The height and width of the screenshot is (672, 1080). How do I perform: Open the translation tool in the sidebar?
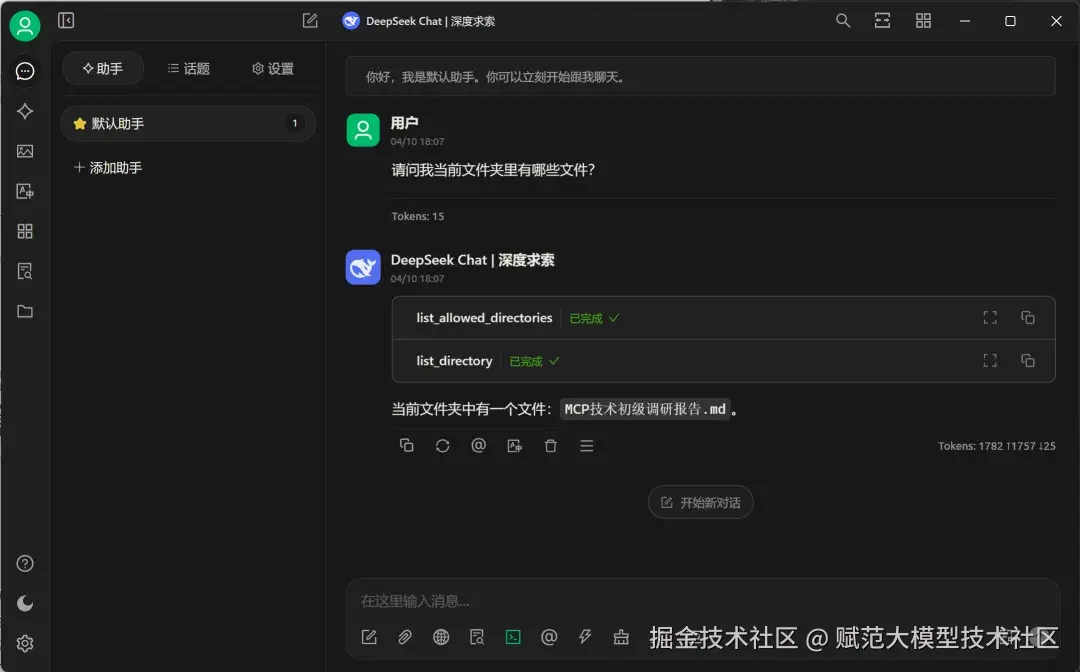(25, 191)
